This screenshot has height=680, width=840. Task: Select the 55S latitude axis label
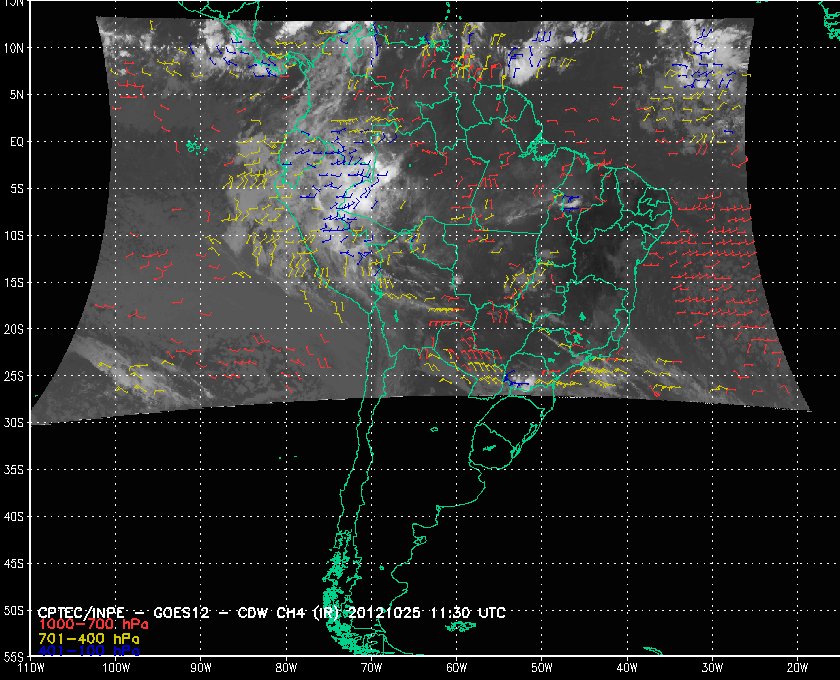click(16, 657)
